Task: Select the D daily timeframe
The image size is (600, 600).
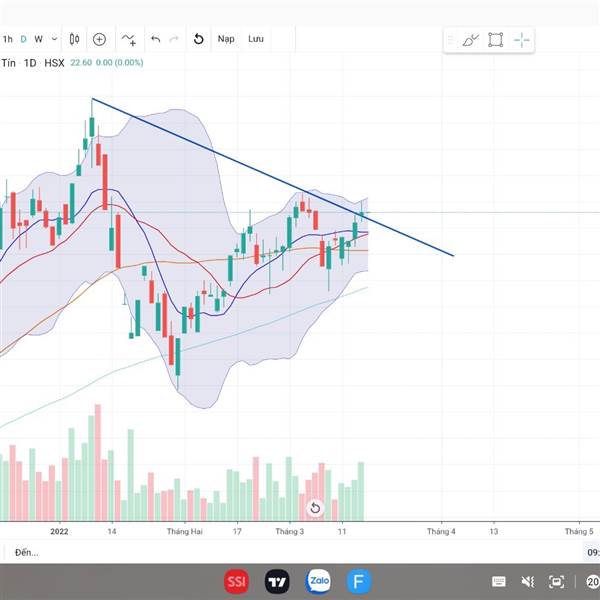Action: tap(23, 39)
